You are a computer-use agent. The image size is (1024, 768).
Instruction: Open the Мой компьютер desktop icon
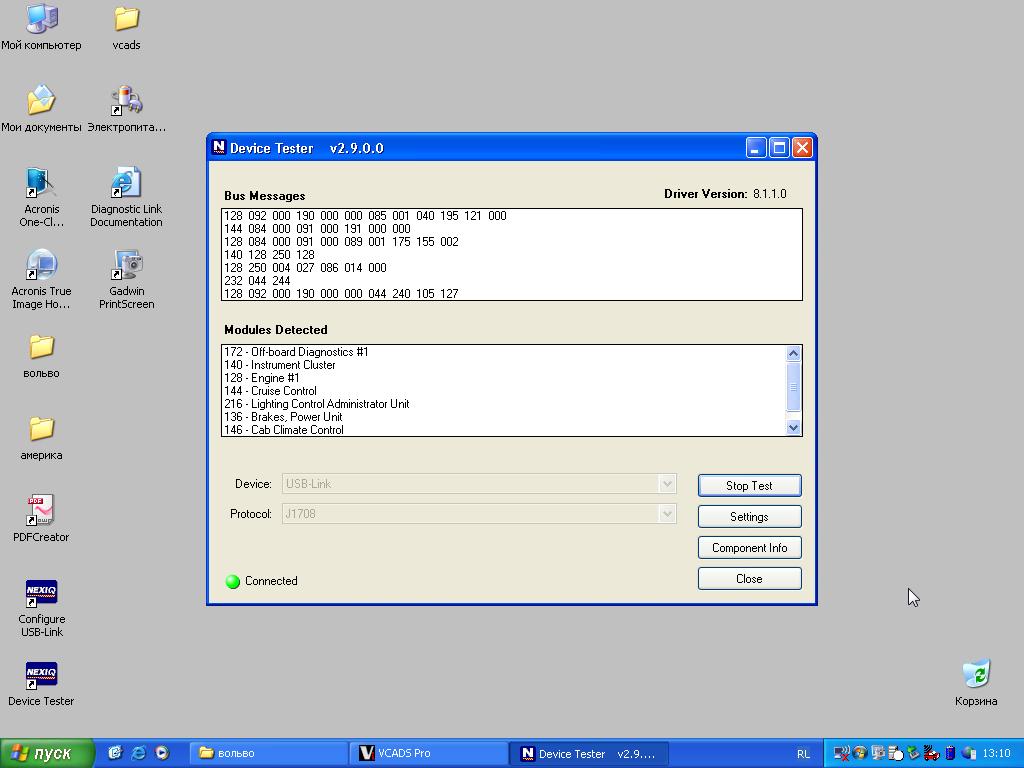click(41, 26)
